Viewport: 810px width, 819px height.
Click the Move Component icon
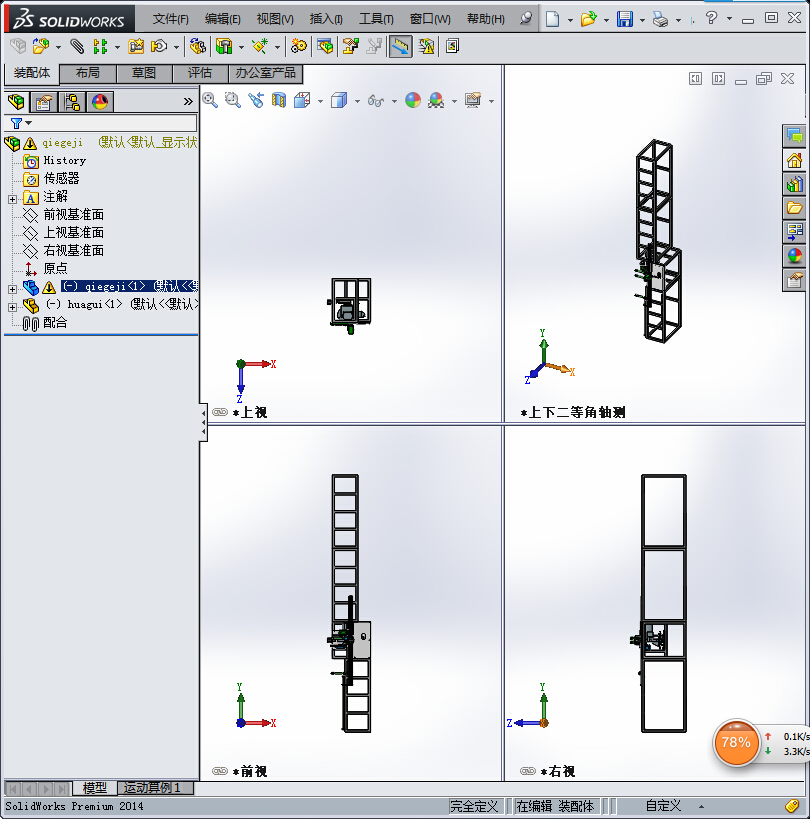coord(159,46)
